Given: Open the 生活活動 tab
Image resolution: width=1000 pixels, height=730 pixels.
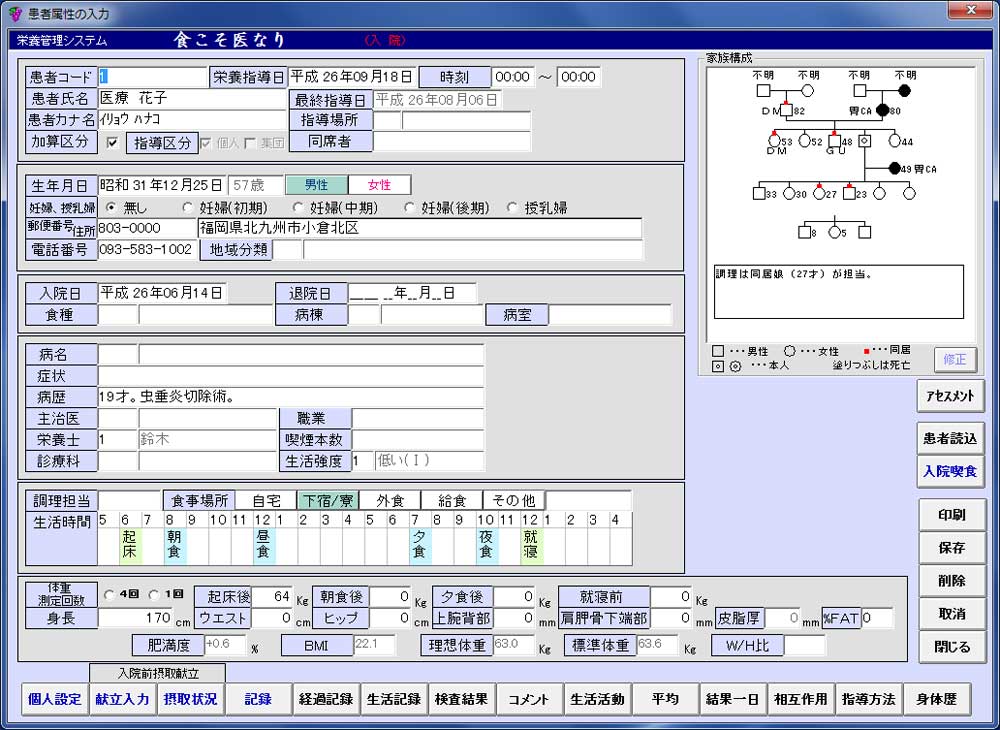Looking at the screenshot, I should 597,699.
